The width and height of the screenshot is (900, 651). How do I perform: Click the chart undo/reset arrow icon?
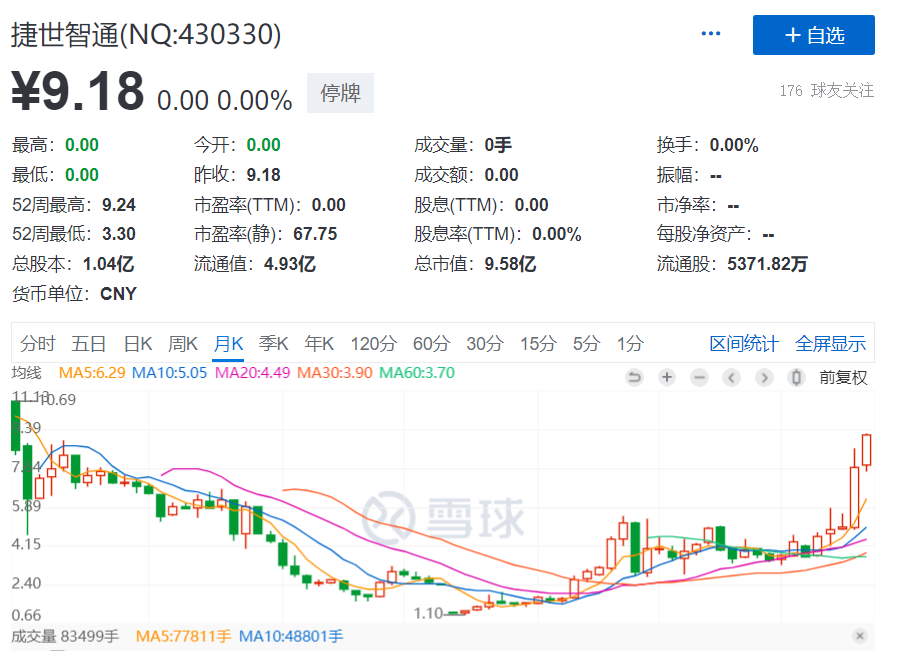pyautogui.click(x=634, y=378)
